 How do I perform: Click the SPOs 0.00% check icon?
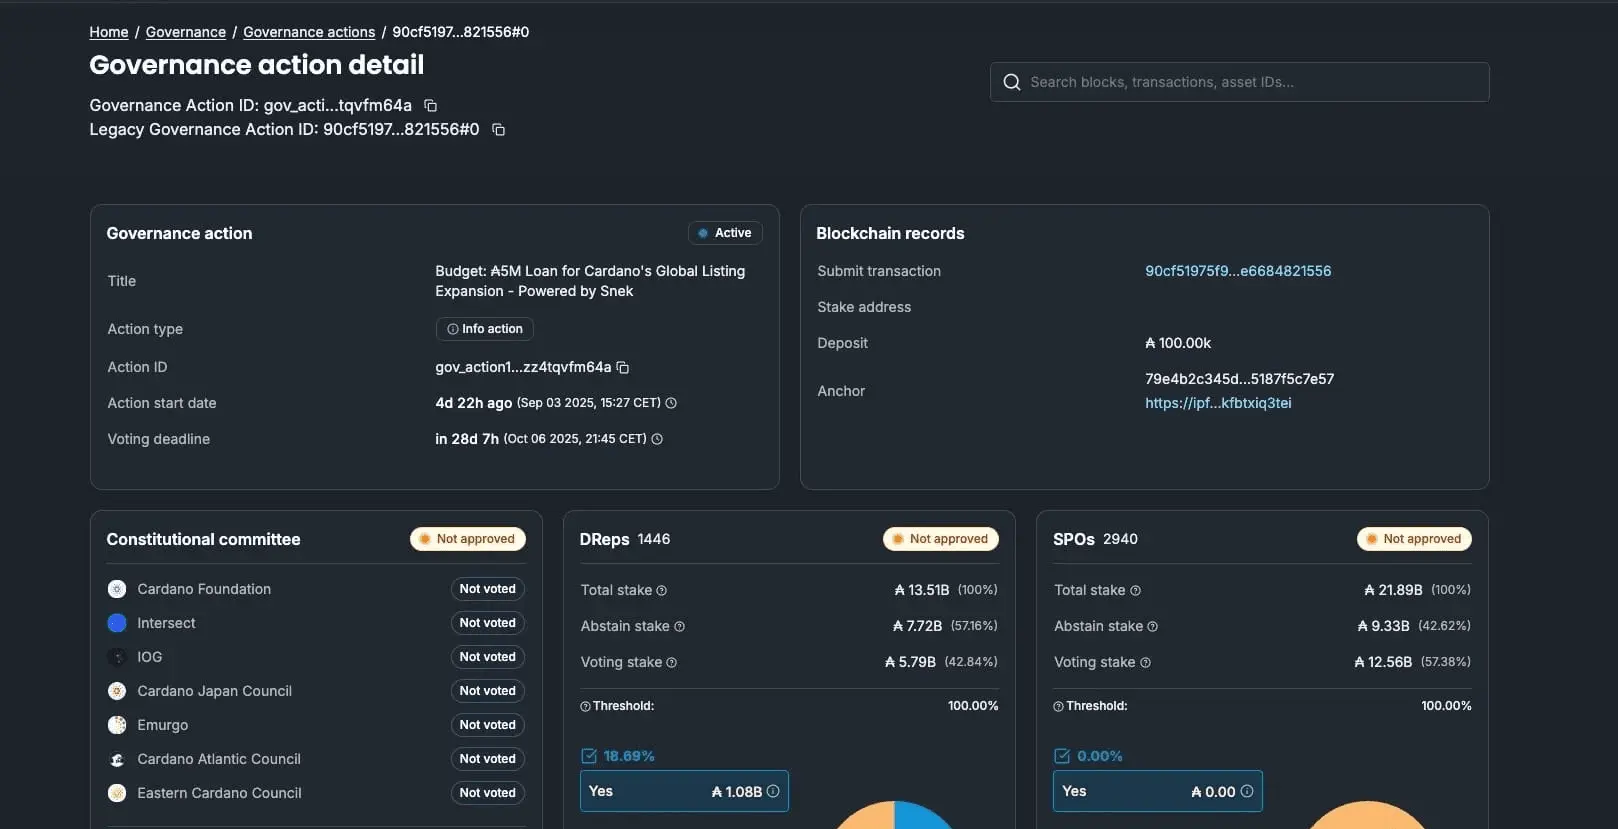(x=1062, y=756)
